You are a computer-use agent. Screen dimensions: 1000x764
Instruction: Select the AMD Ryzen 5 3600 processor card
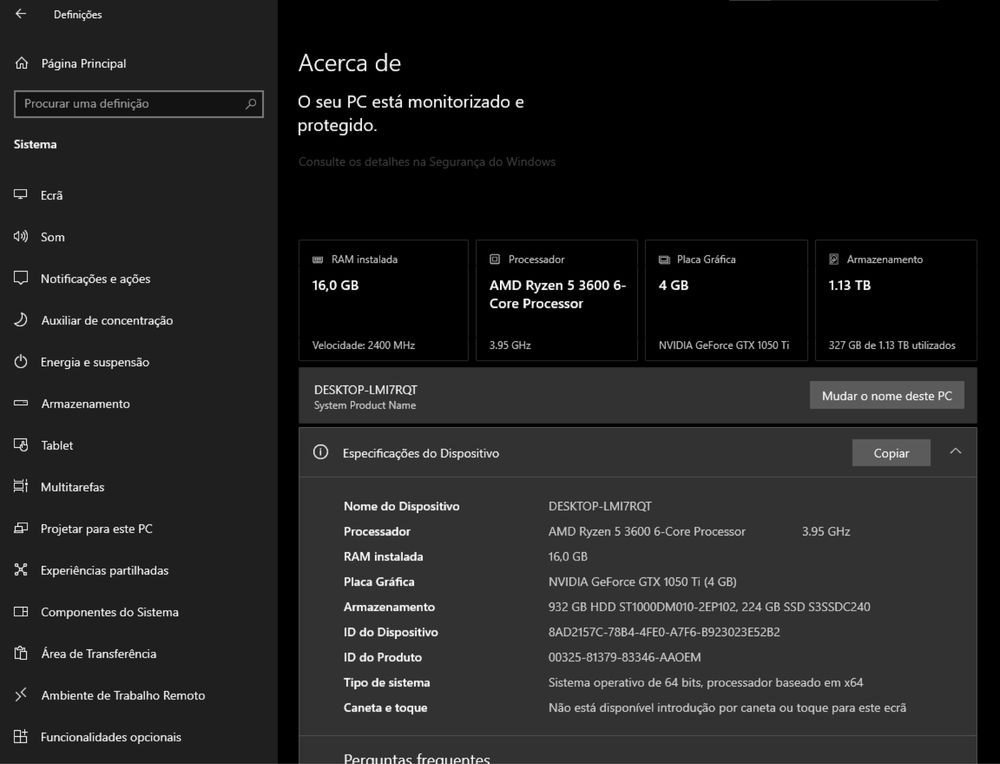click(557, 300)
